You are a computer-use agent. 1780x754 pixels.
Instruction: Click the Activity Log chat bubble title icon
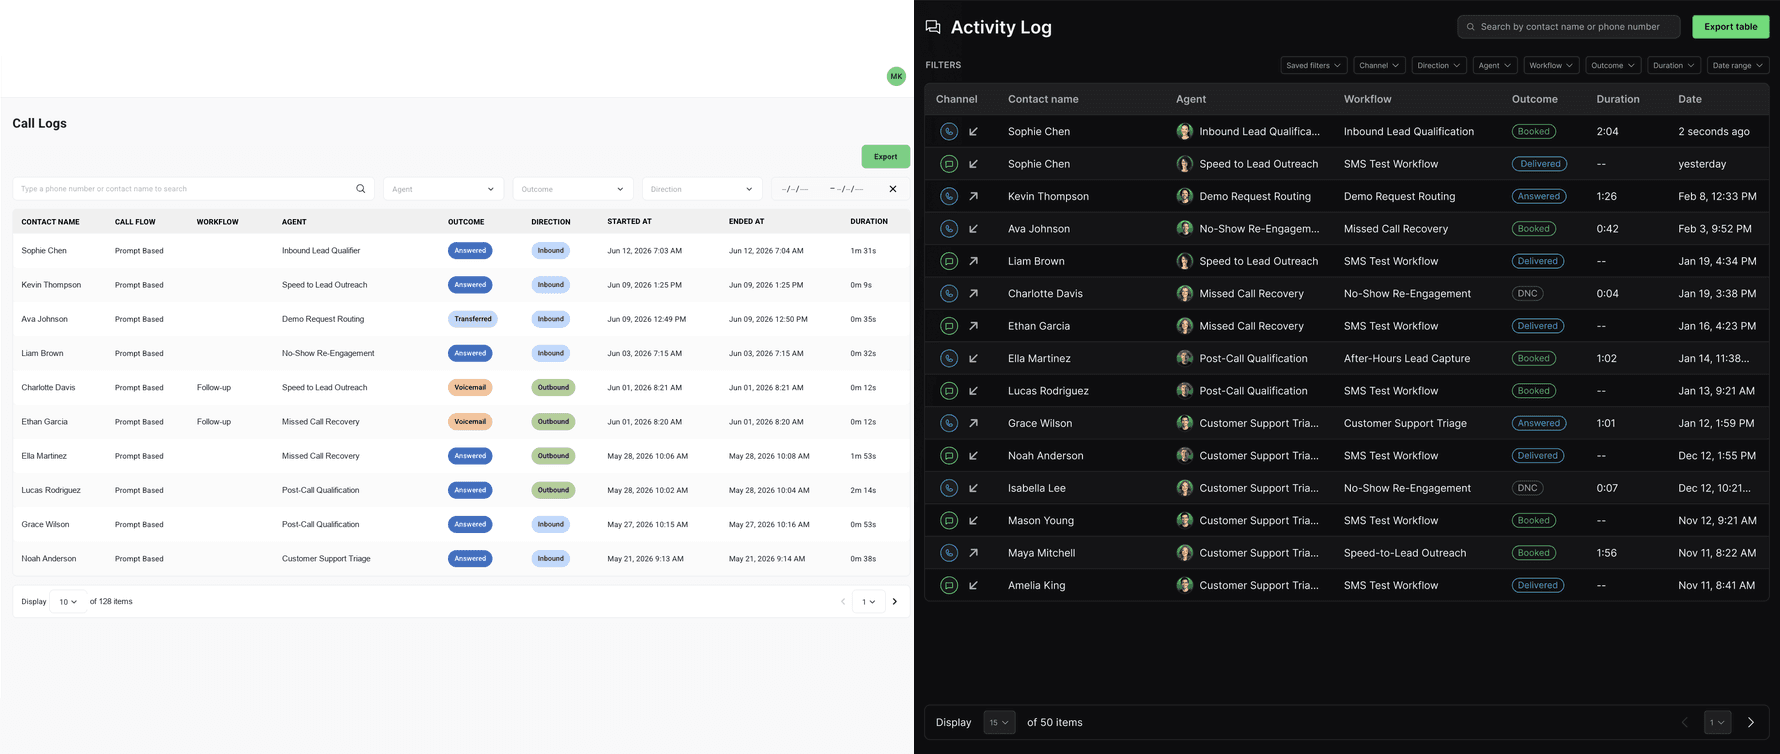point(933,27)
